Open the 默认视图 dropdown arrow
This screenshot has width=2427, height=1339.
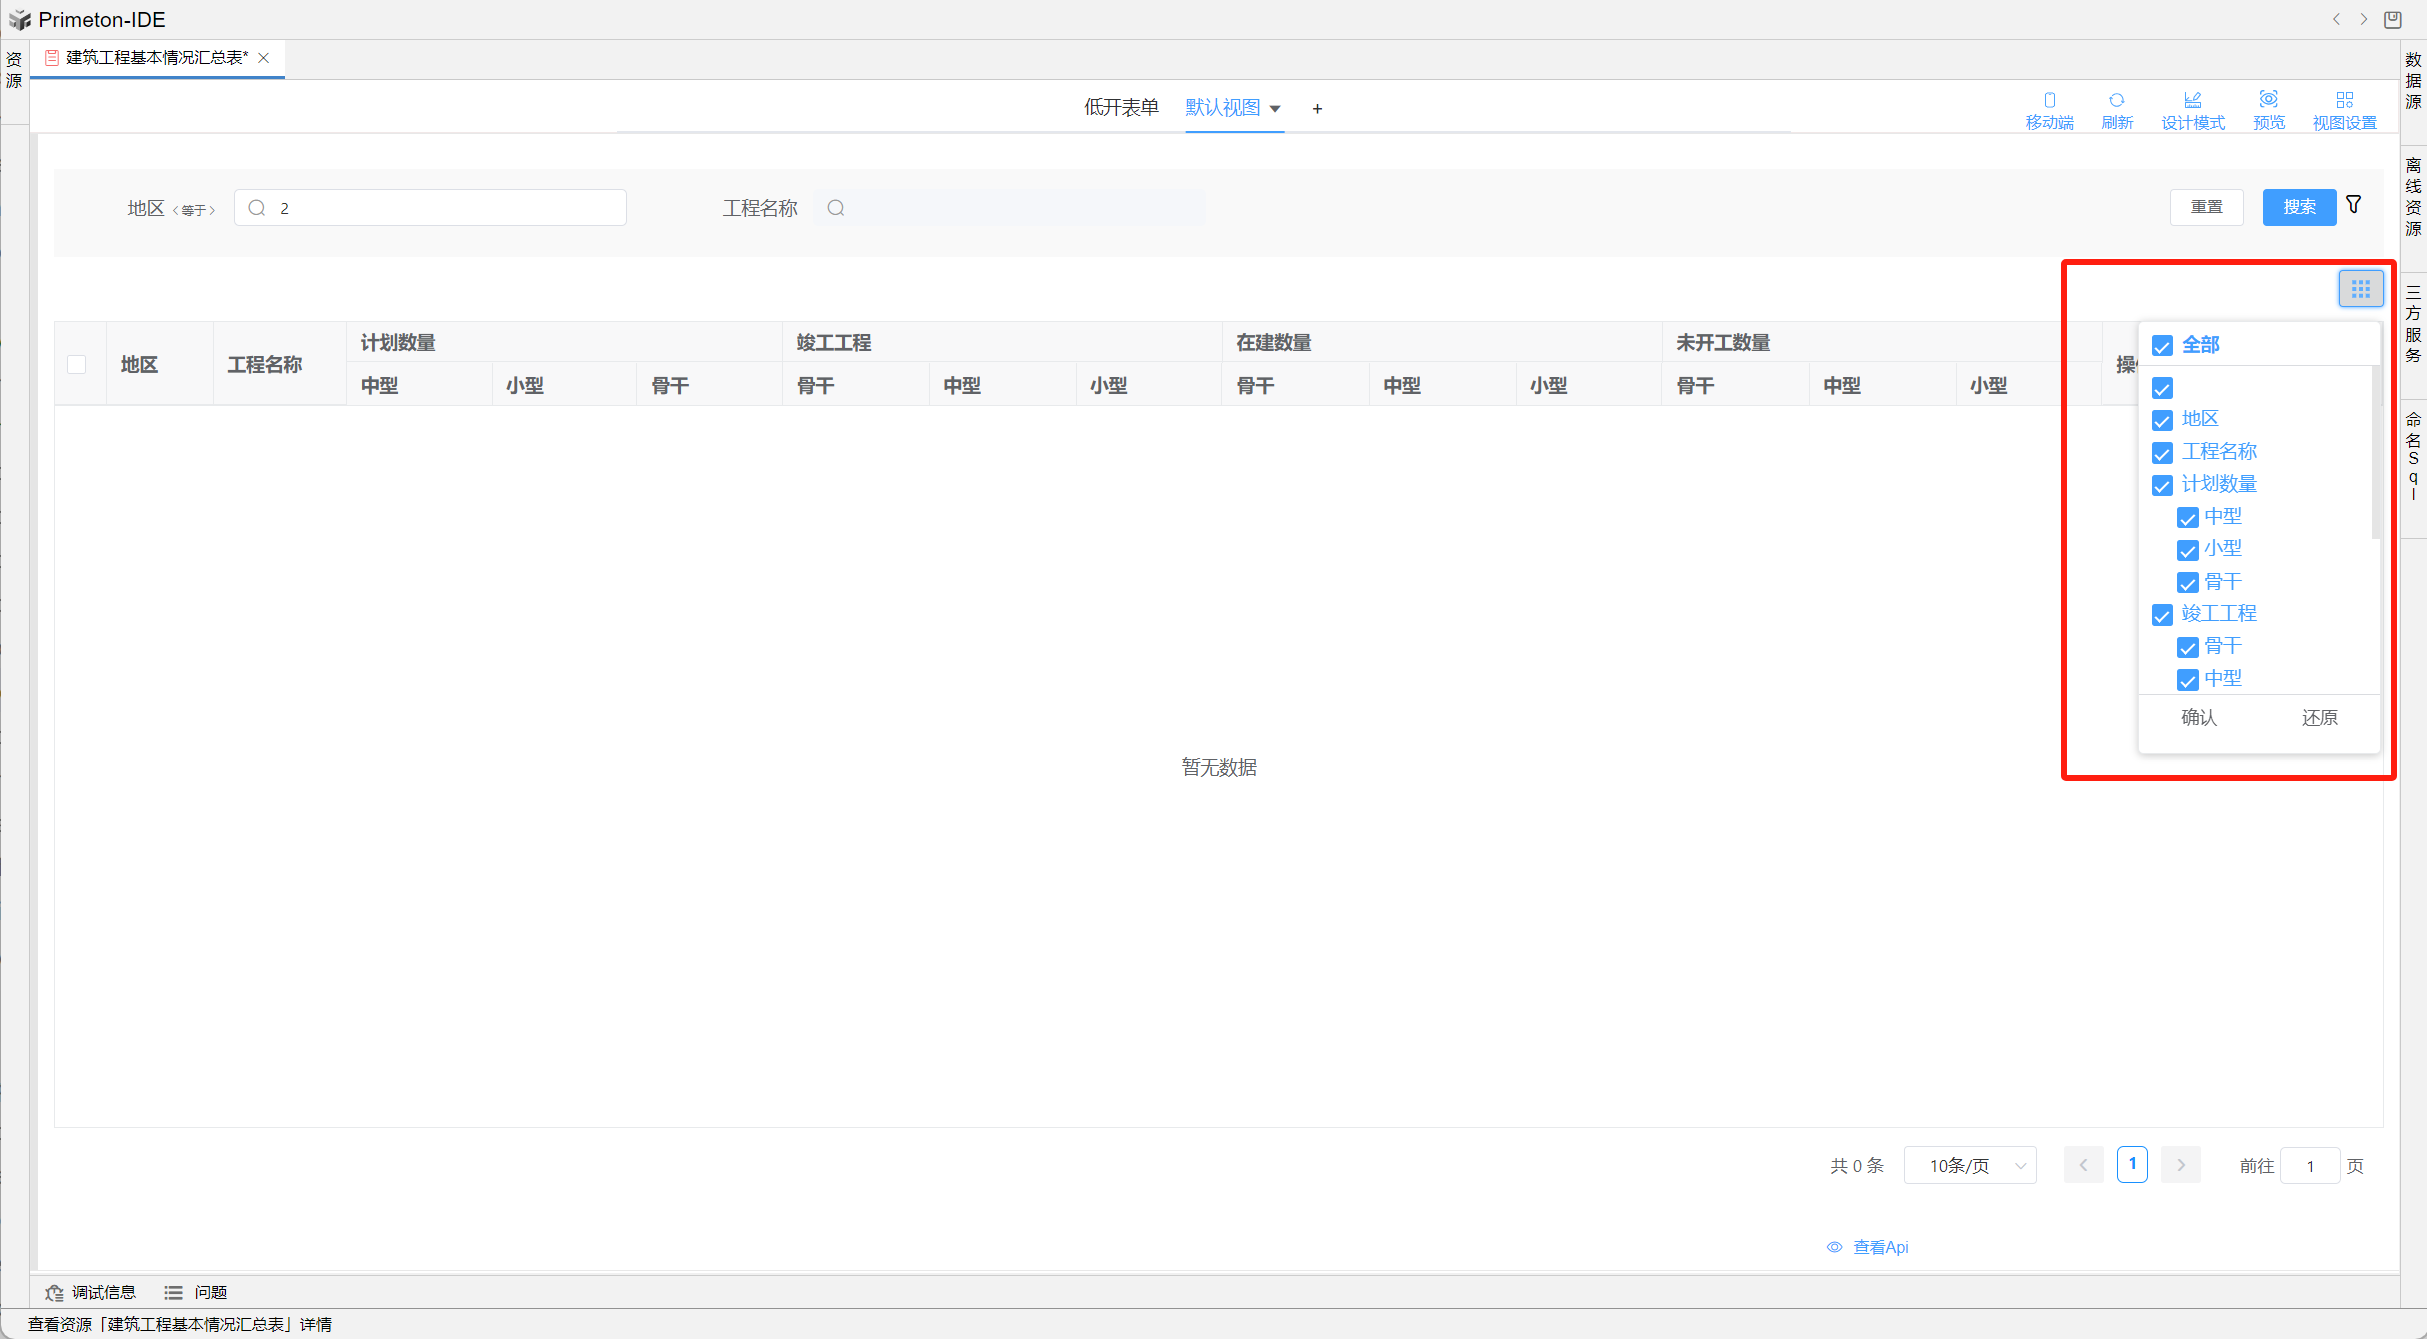[1275, 109]
